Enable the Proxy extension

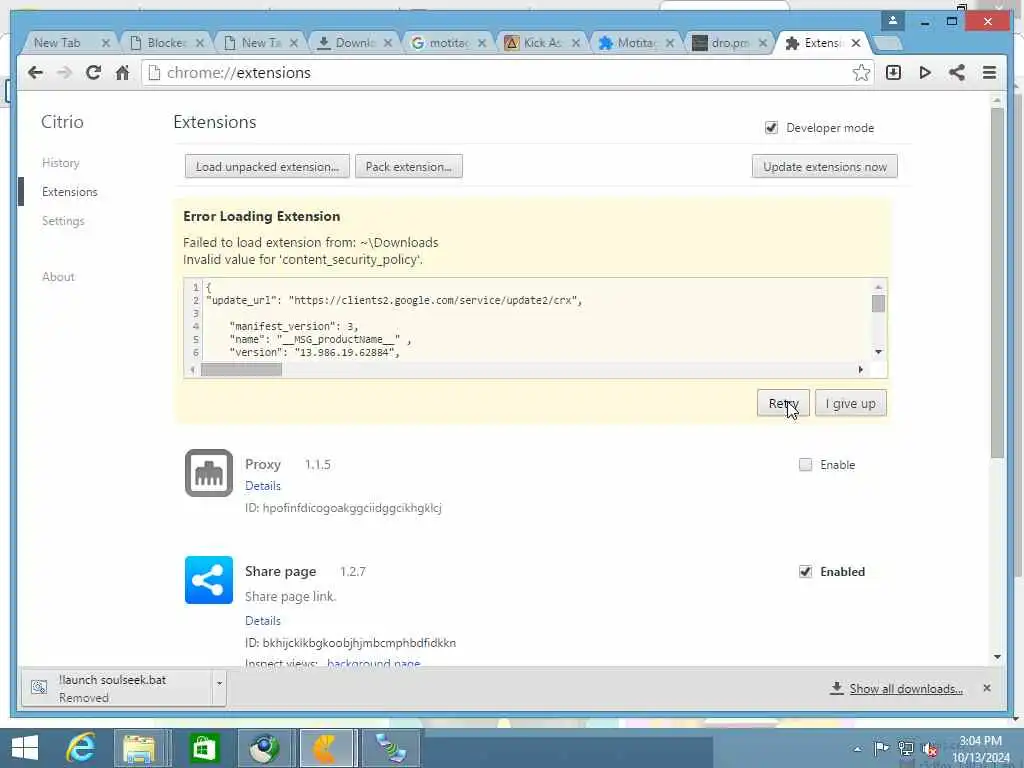(805, 464)
